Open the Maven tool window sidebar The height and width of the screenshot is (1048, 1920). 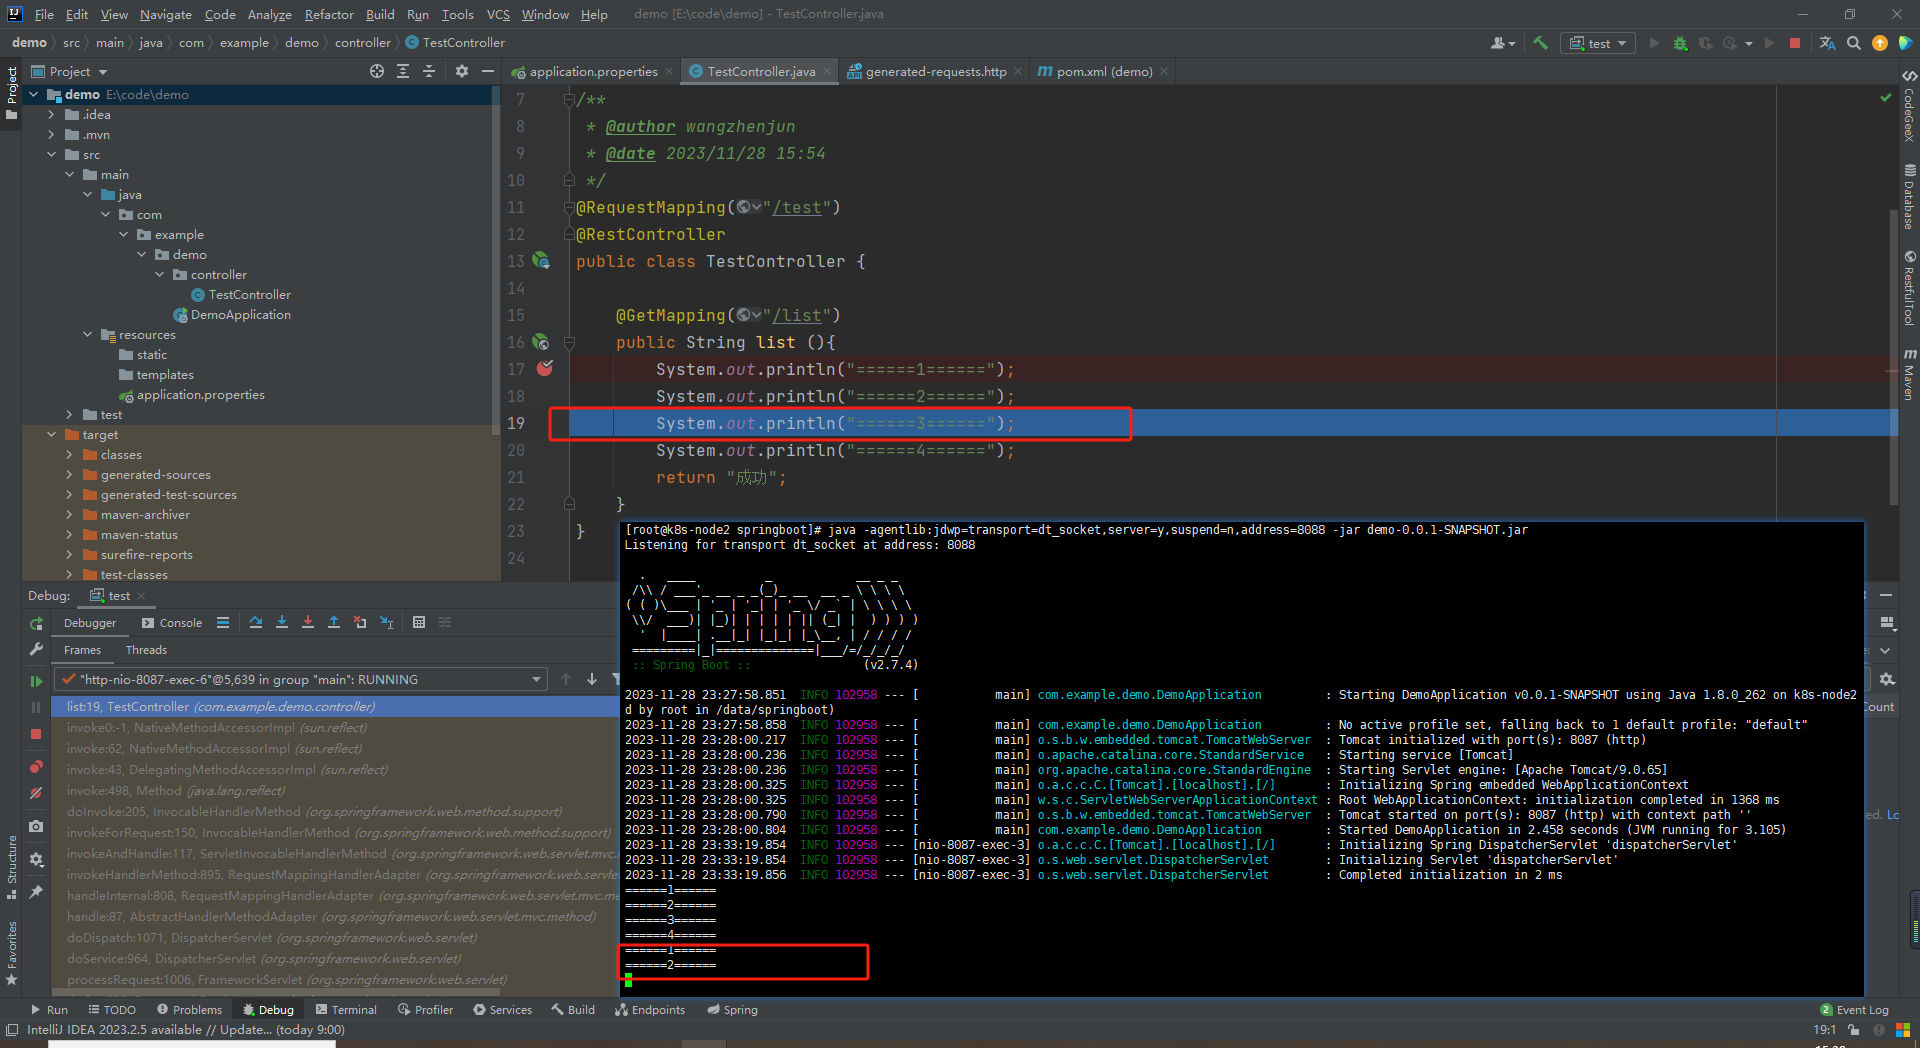[1909, 374]
